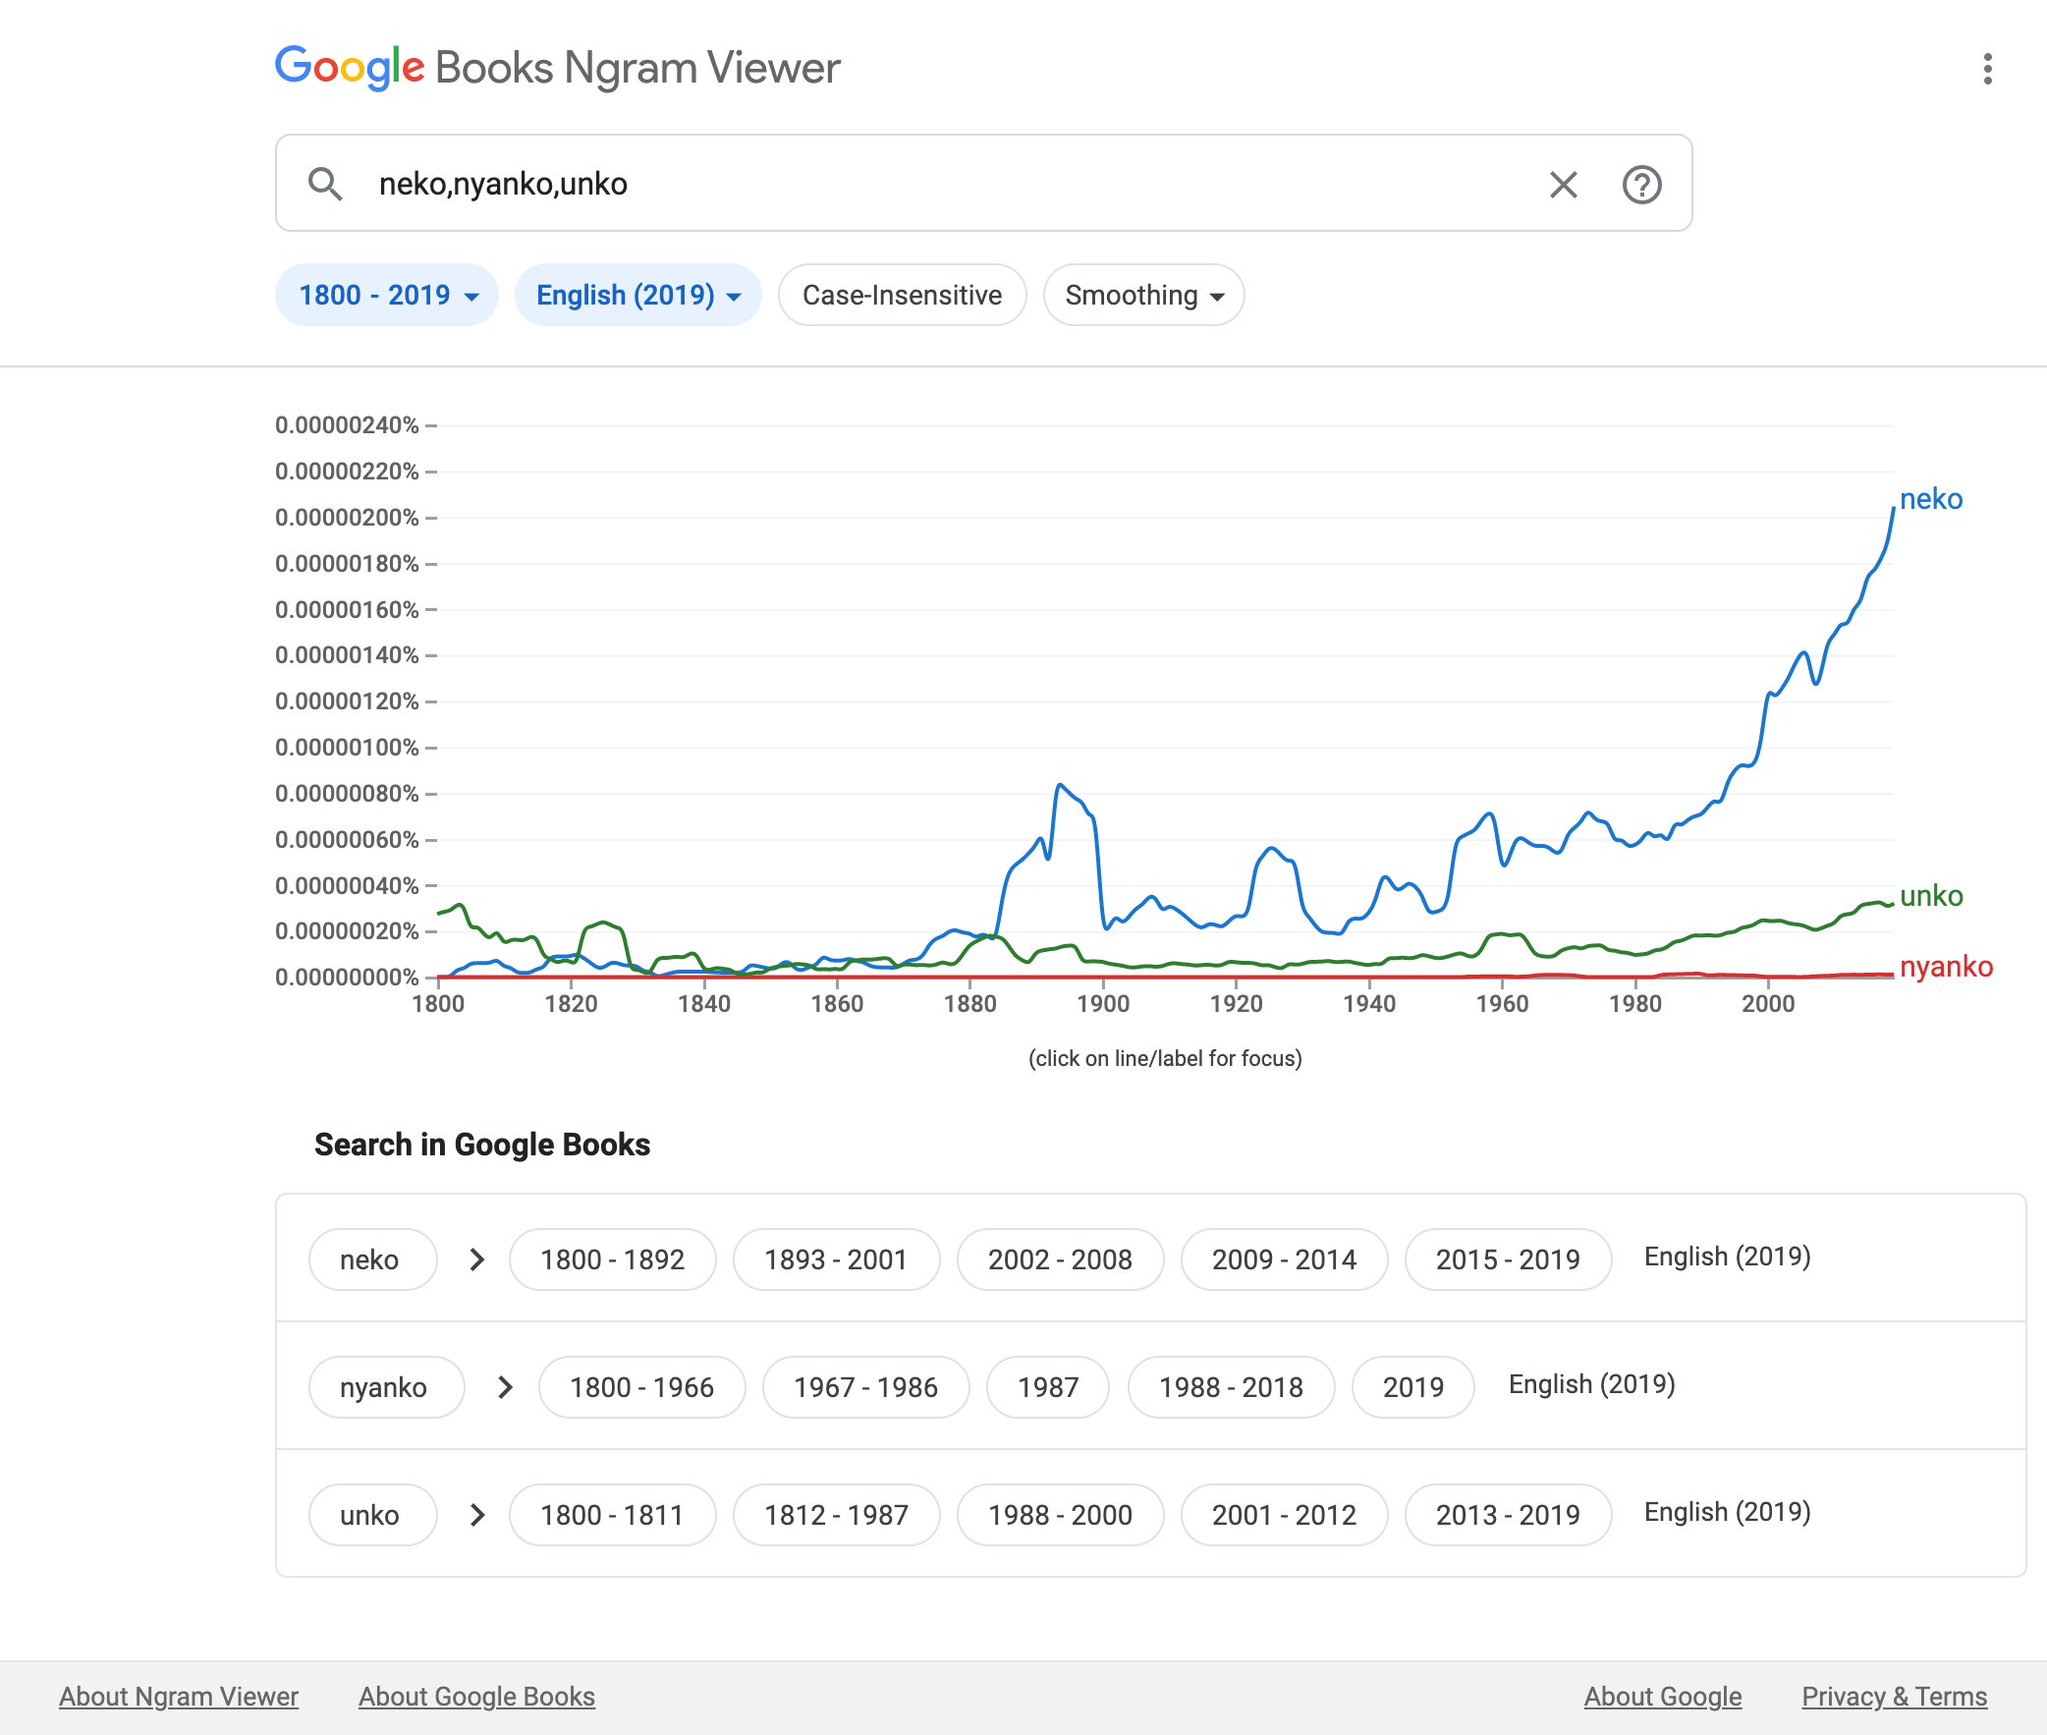Open the 1800 - 2019 date range dropdown
2047x1735 pixels.
click(387, 295)
